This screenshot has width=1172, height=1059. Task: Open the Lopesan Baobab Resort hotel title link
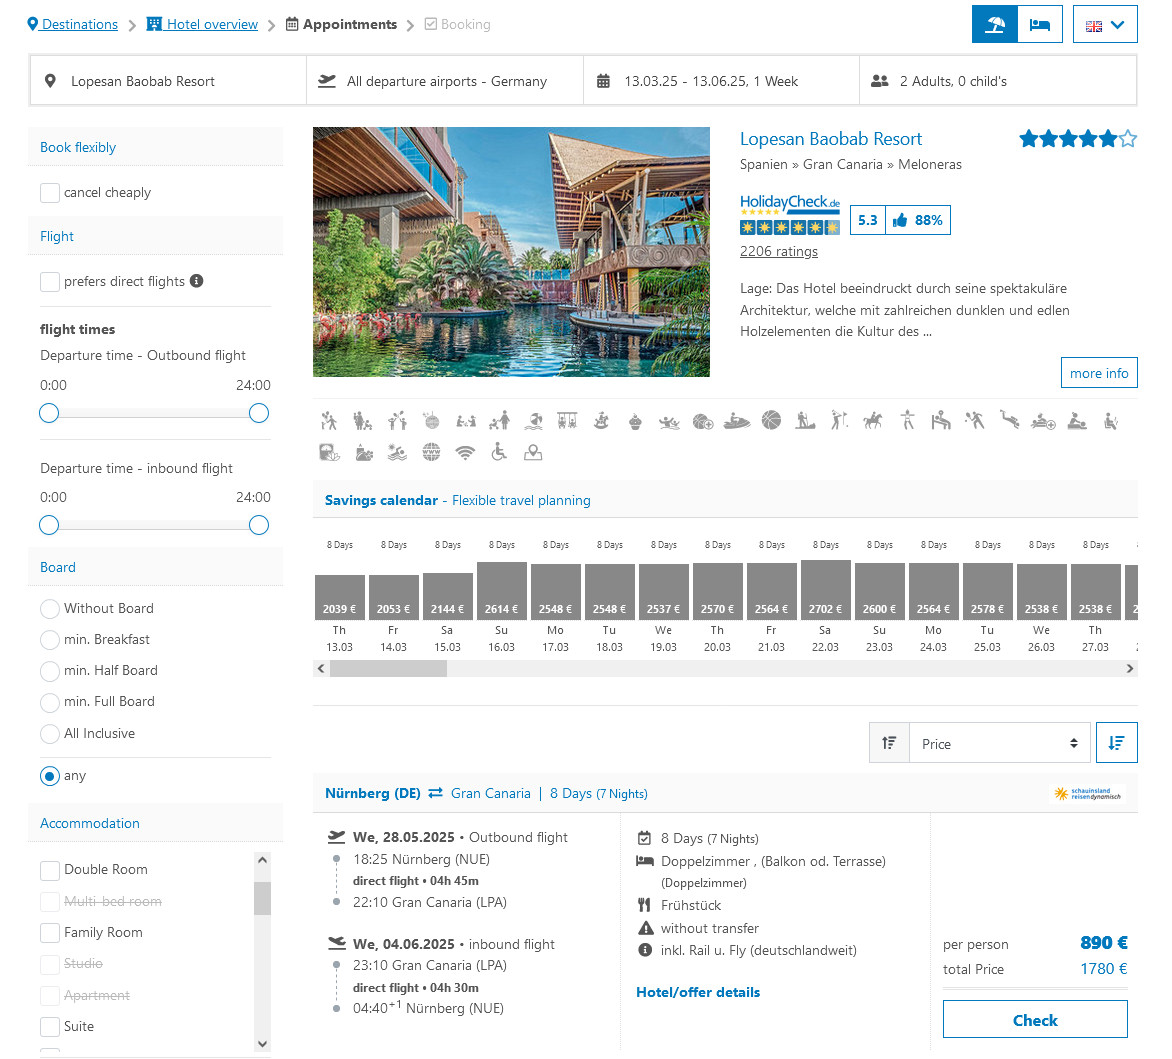point(830,139)
